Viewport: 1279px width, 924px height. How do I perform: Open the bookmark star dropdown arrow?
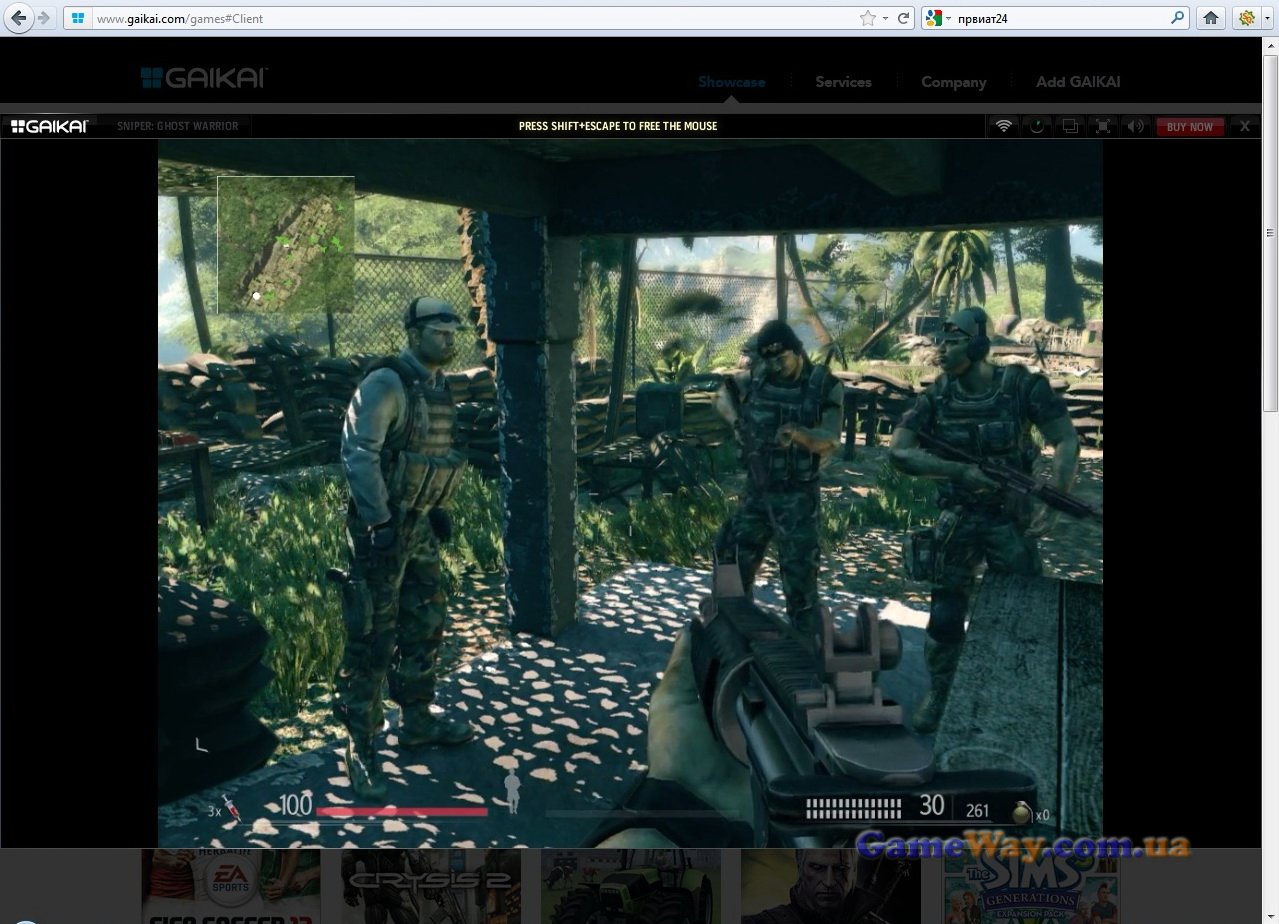pyautogui.click(x=885, y=18)
